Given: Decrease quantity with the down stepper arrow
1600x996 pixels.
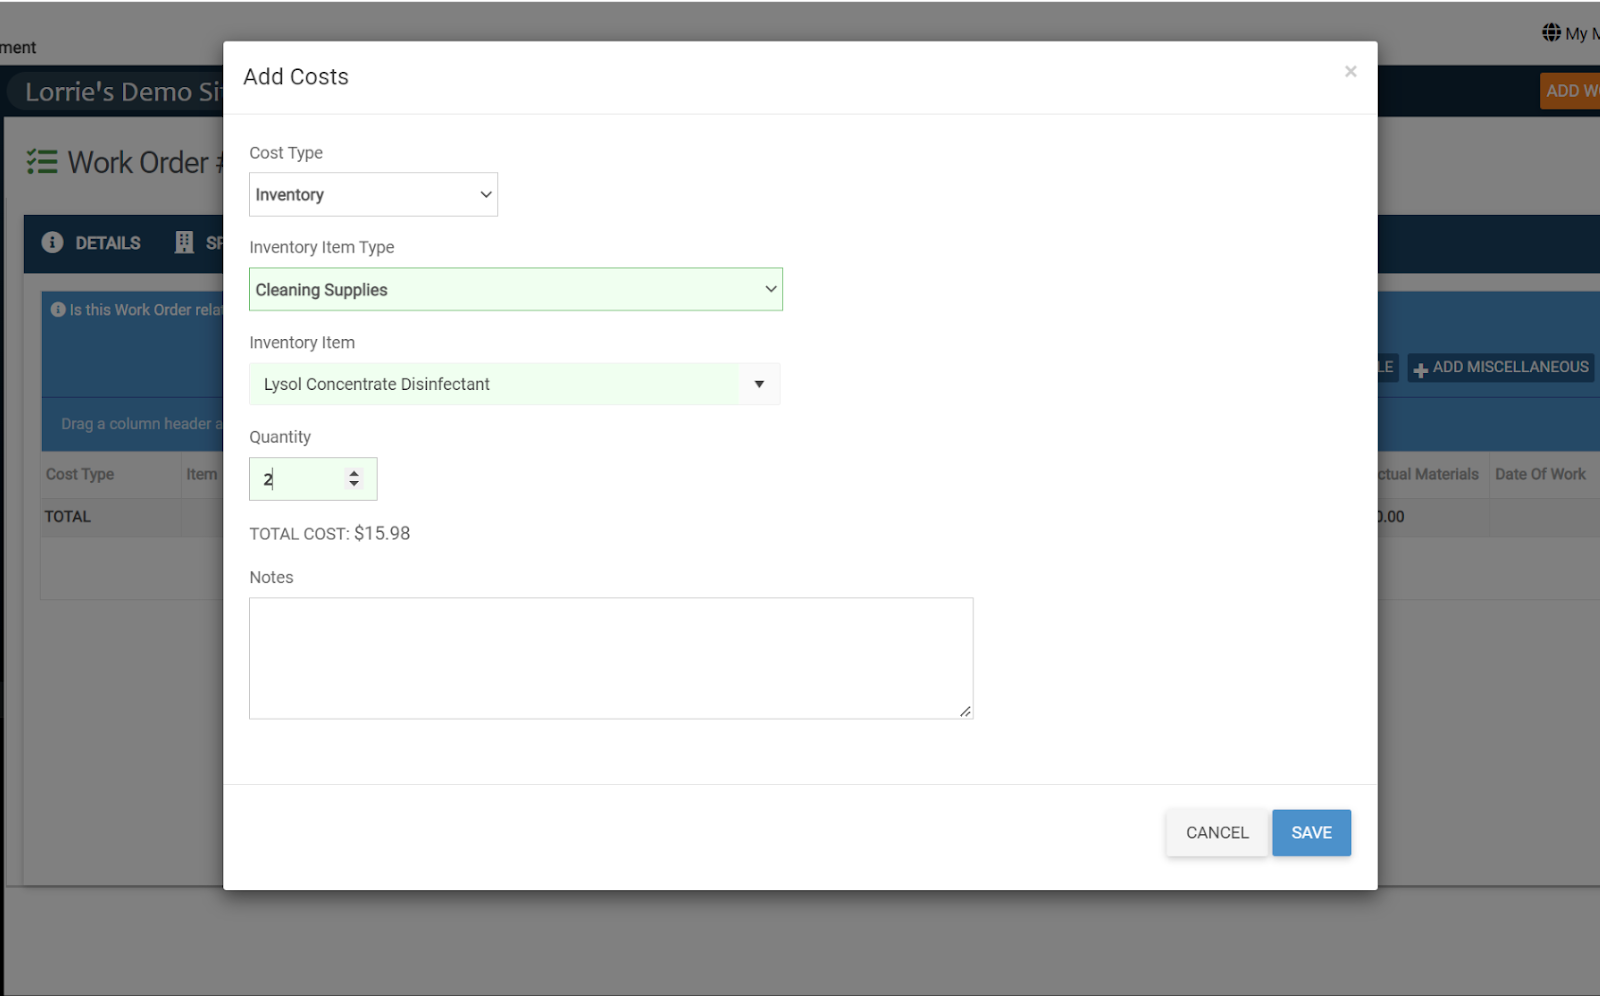Looking at the screenshot, I should [354, 485].
